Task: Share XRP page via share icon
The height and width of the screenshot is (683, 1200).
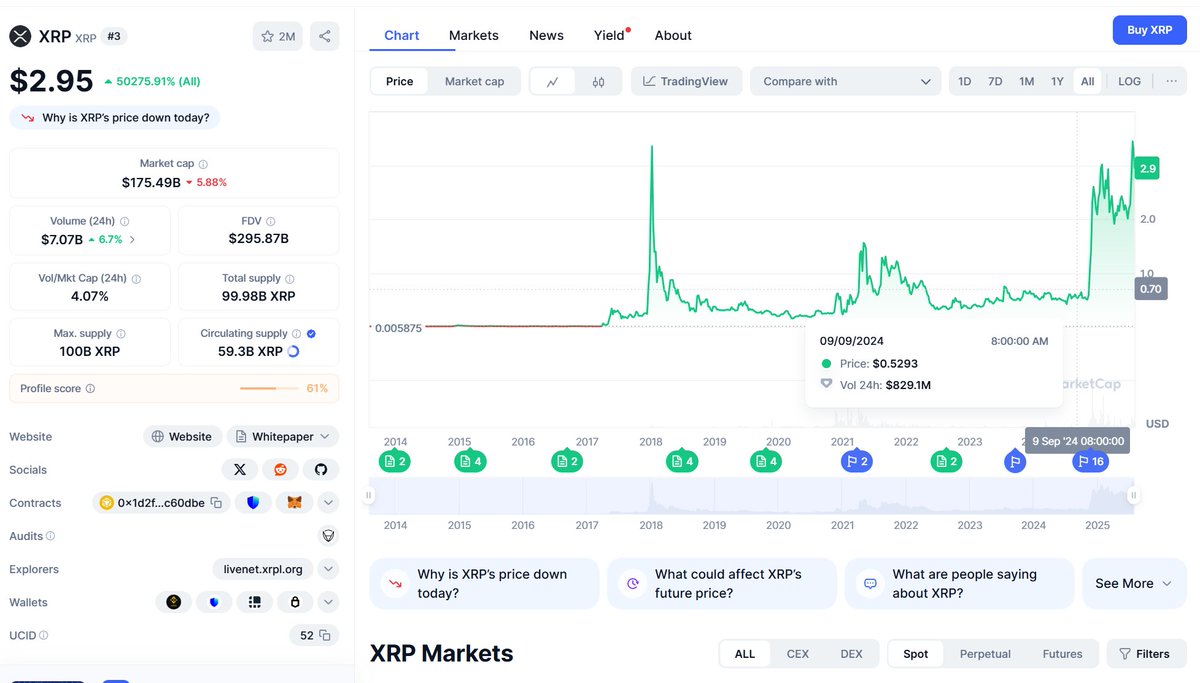Action: point(324,36)
